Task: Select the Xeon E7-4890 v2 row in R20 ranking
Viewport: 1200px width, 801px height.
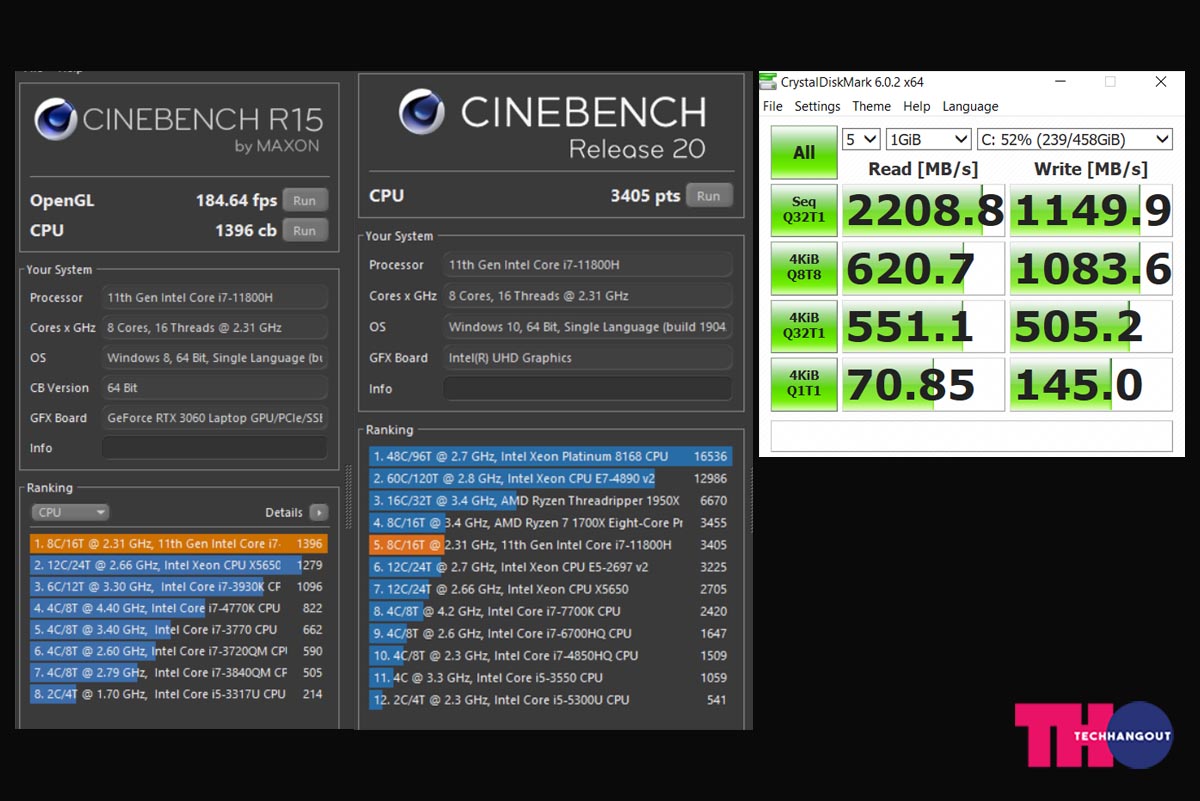Action: coord(550,479)
